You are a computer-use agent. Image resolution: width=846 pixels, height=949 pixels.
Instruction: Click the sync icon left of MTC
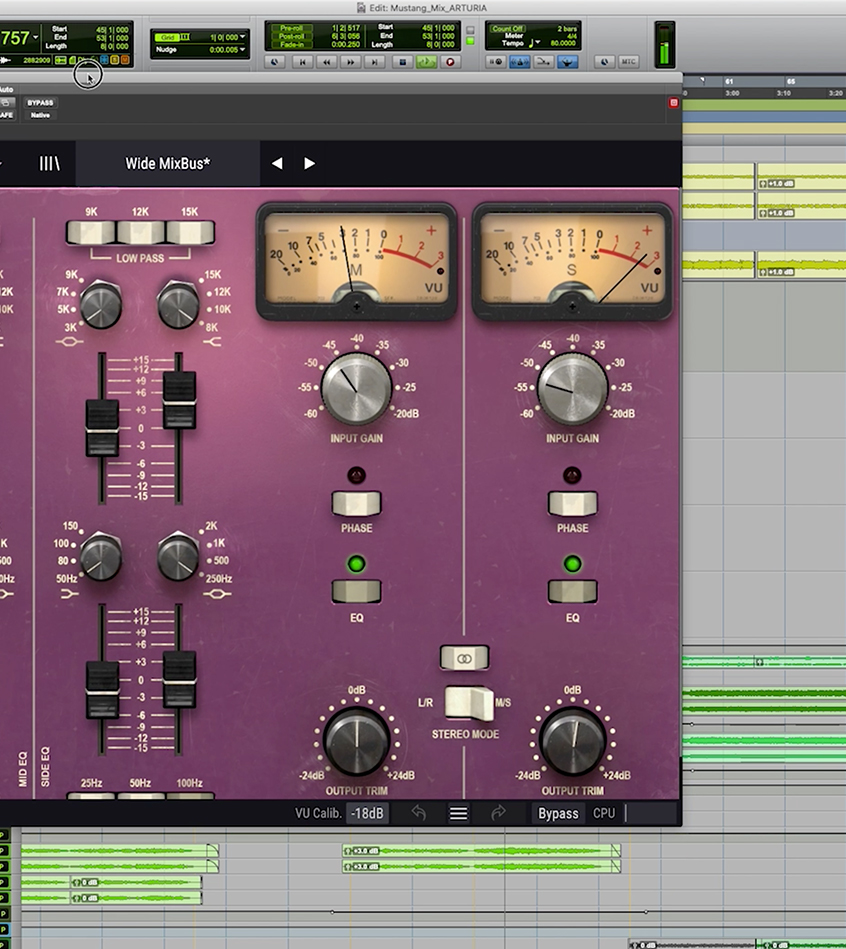pos(605,62)
